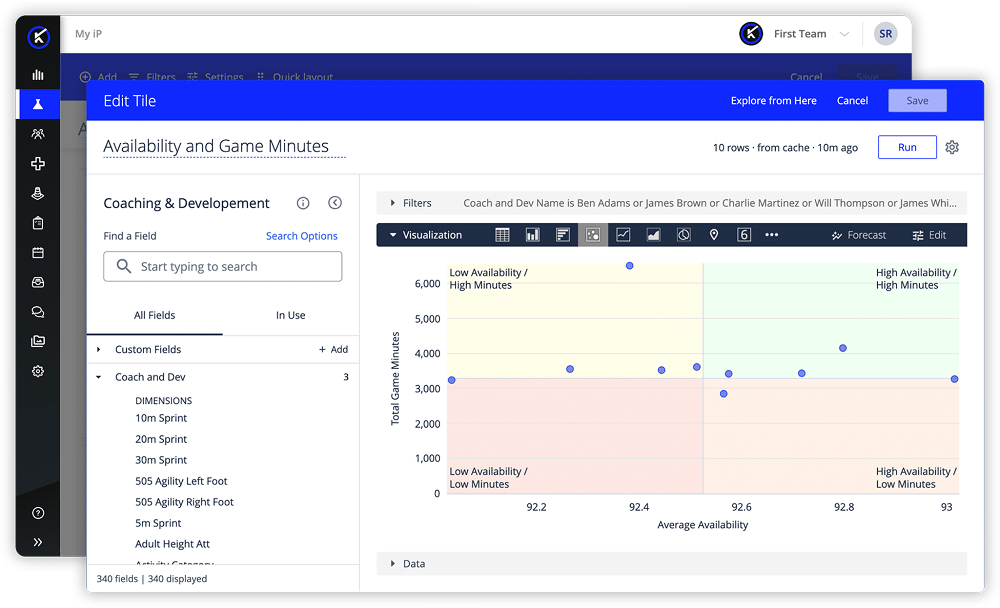Click the Find a Field search box

coord(223,267)
